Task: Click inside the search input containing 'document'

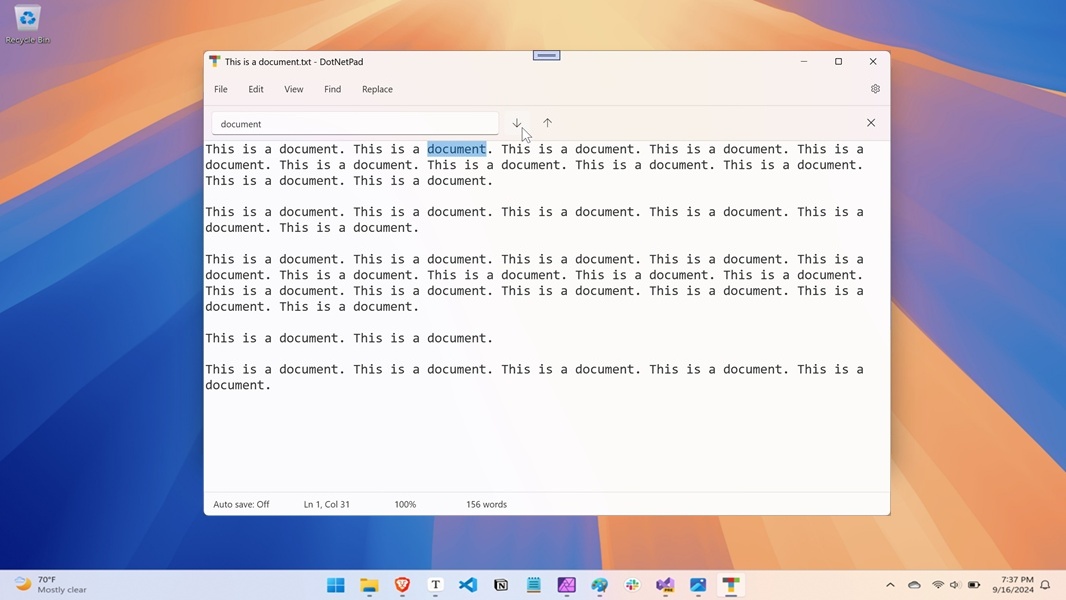Action: pos(354,123)
